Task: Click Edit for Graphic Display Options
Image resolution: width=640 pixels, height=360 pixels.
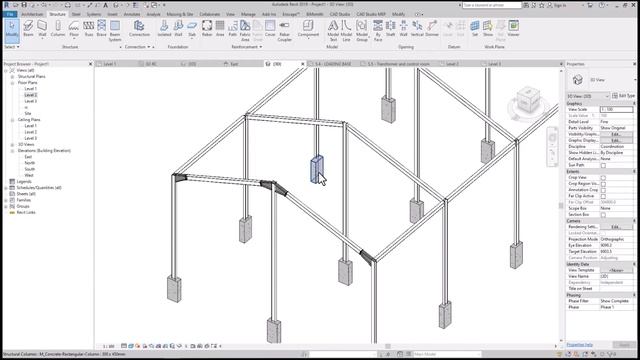Action: [x=616, y=140]
